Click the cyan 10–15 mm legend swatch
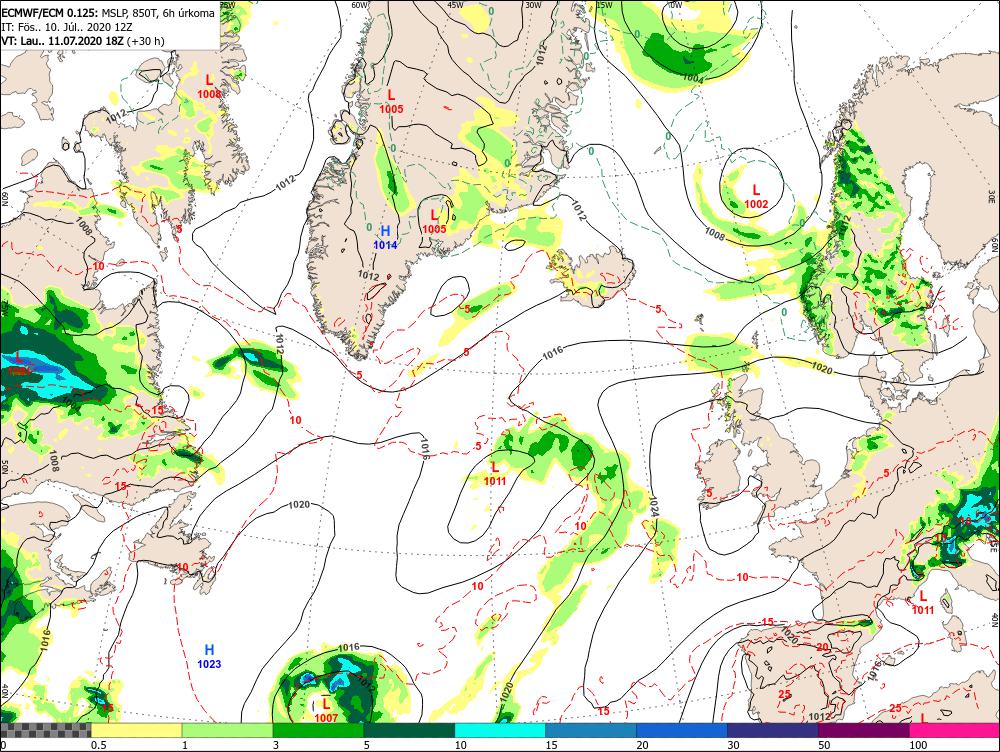1000x752 pixels. tap(500, 730)
